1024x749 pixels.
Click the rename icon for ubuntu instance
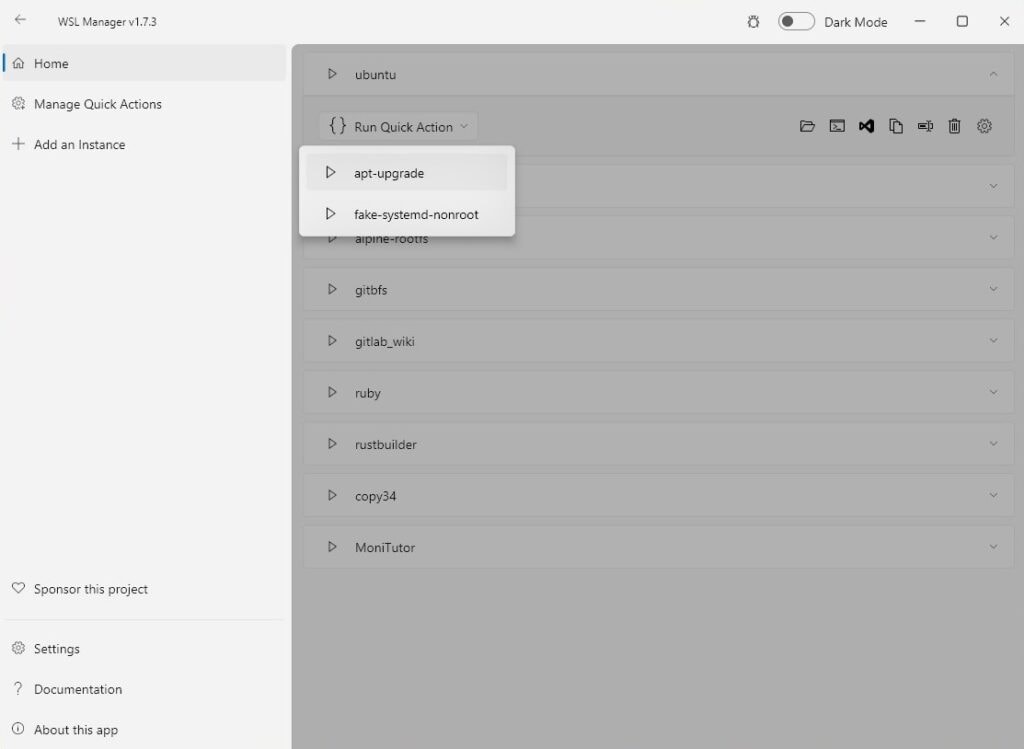coord(925,126)
